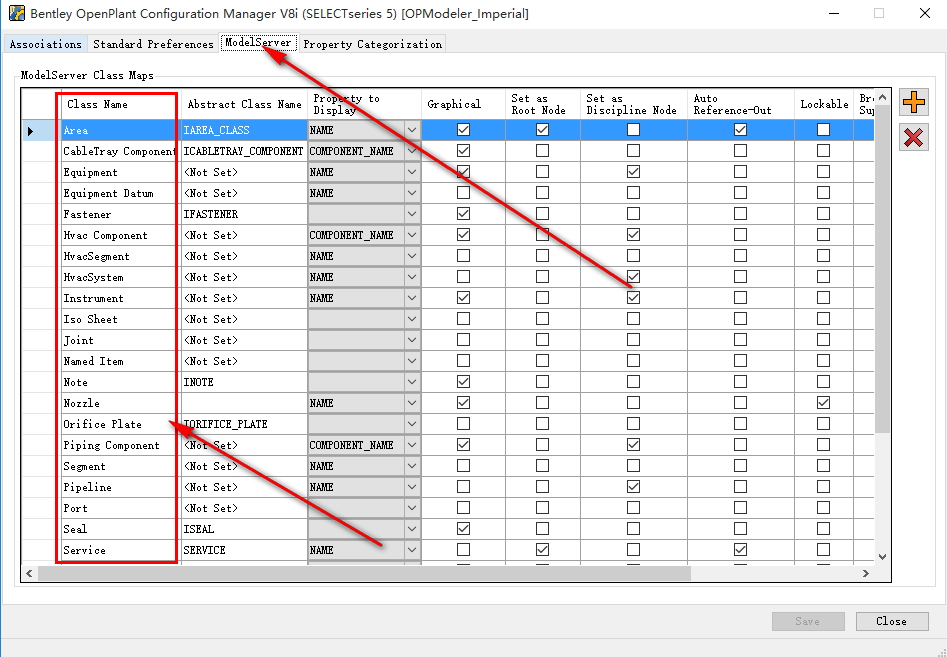Viewport: 947px width, 657px height.
Task: Click the scroll up arrow of the grid
Action: coord(882,97)
